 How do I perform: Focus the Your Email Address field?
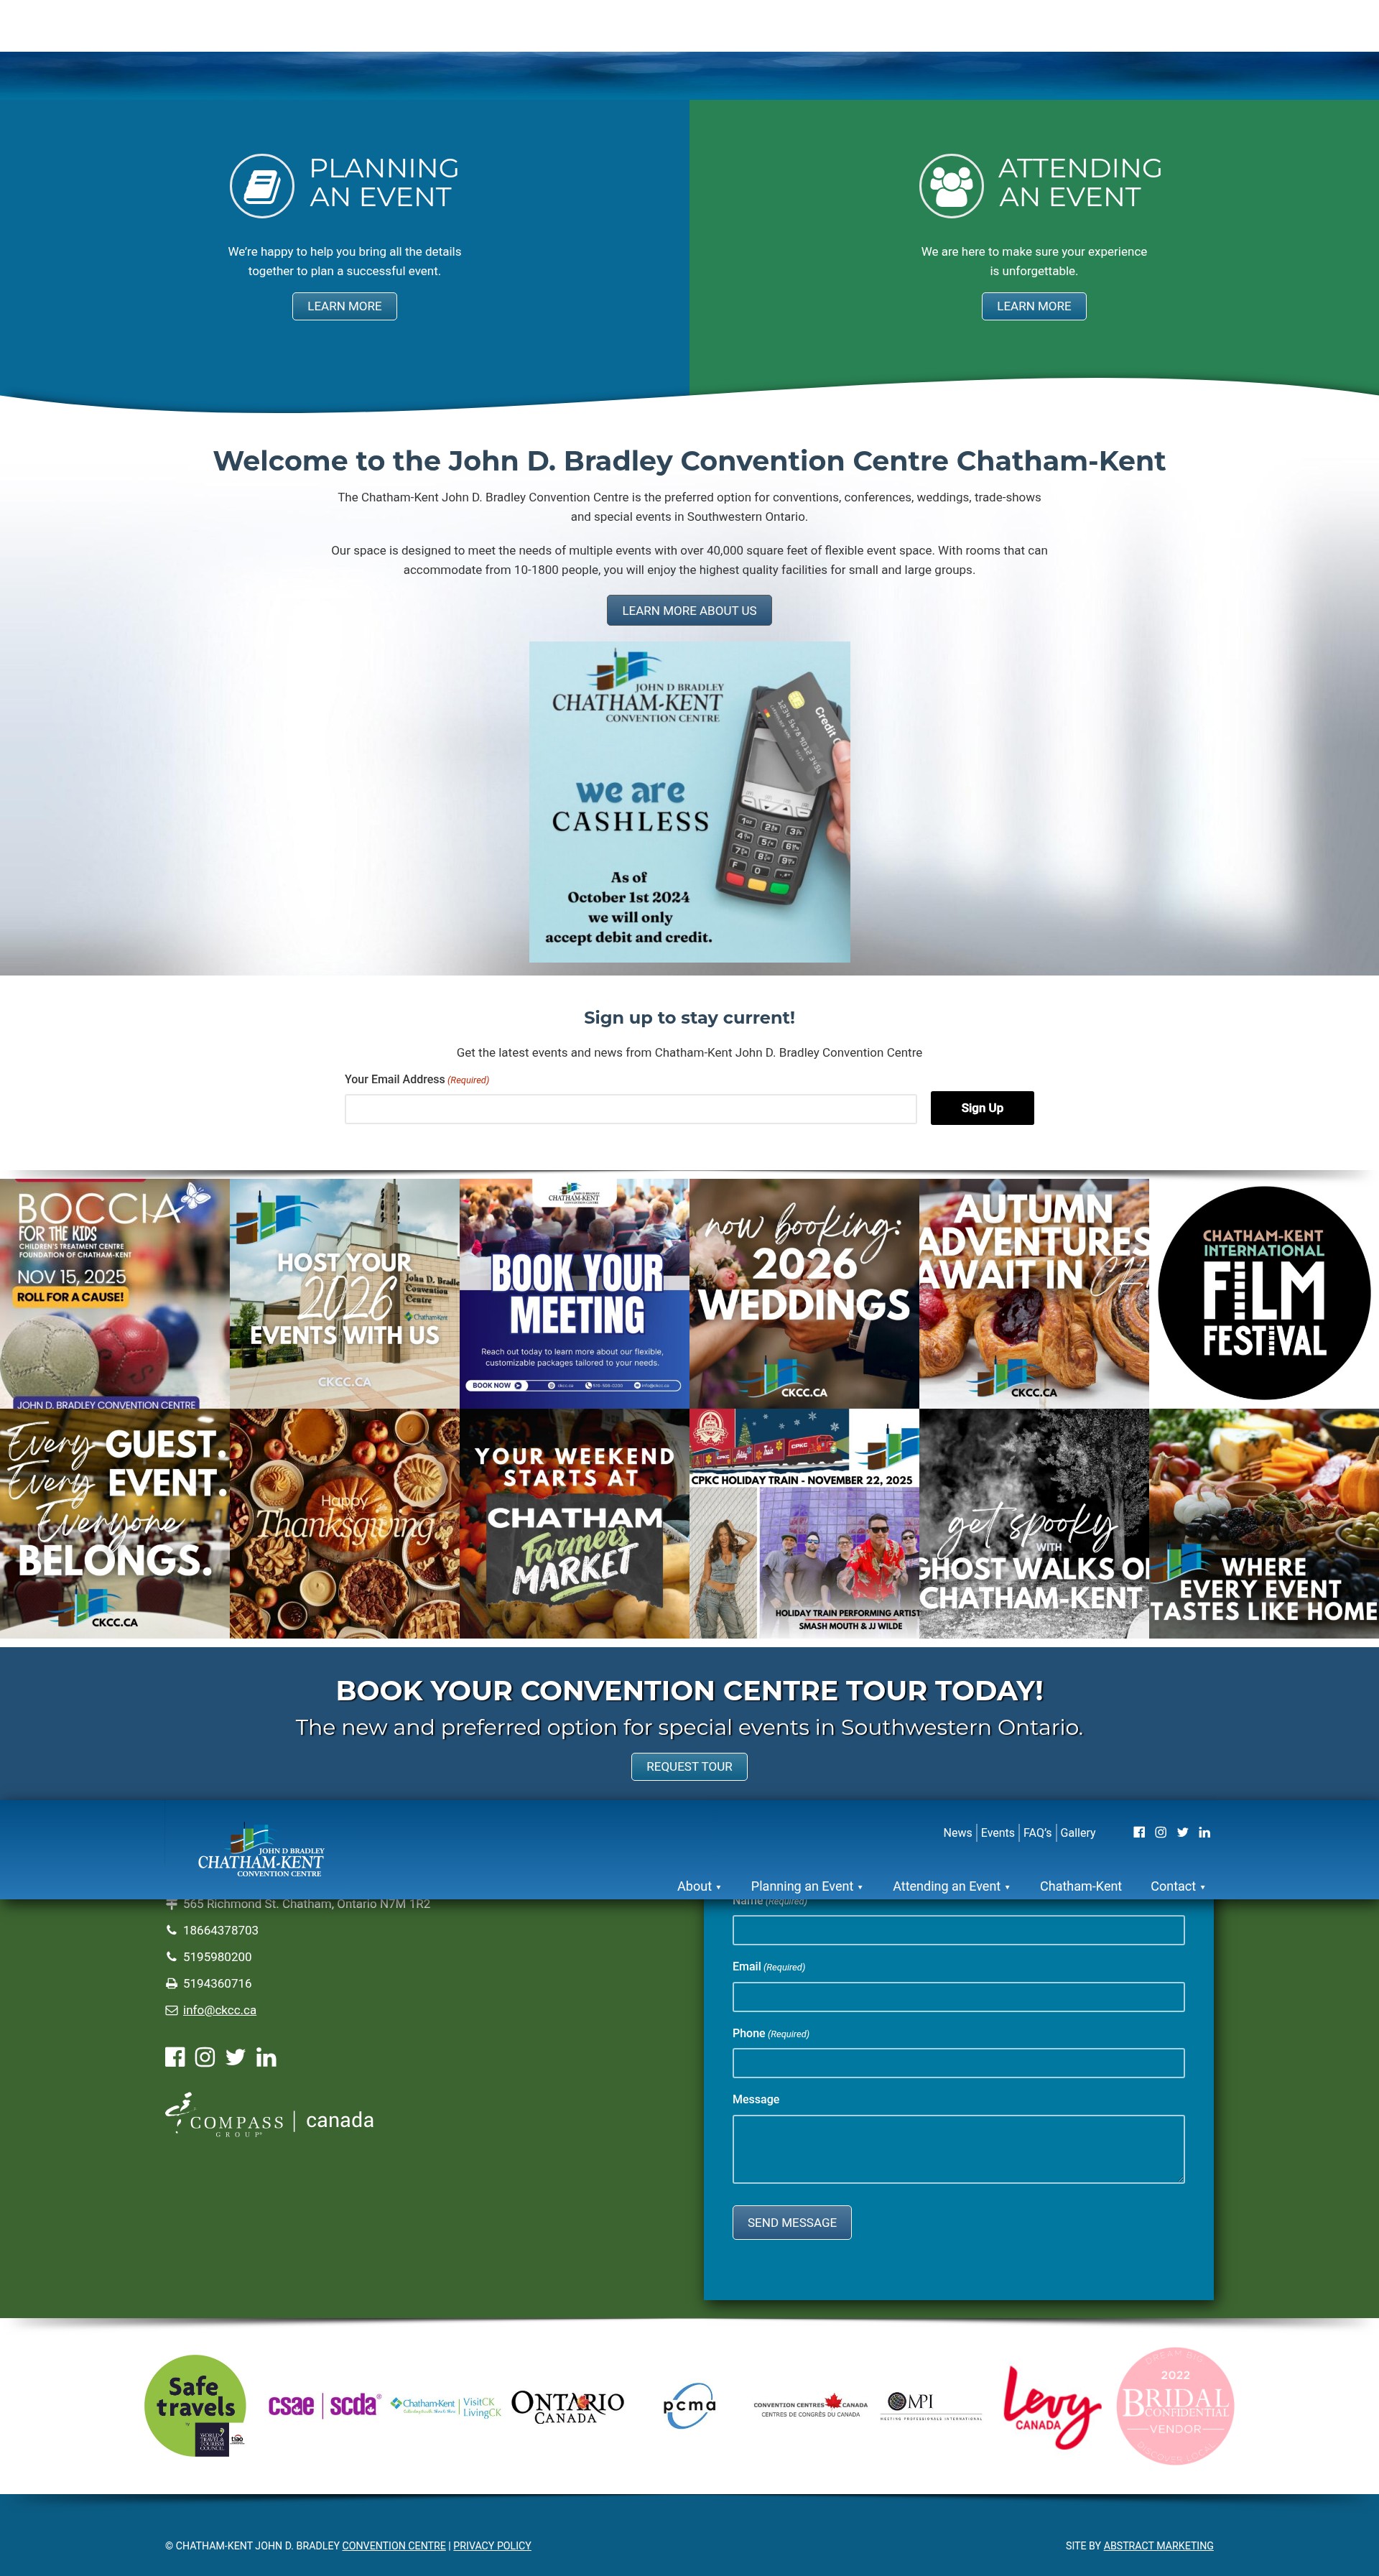[630, 1108]
